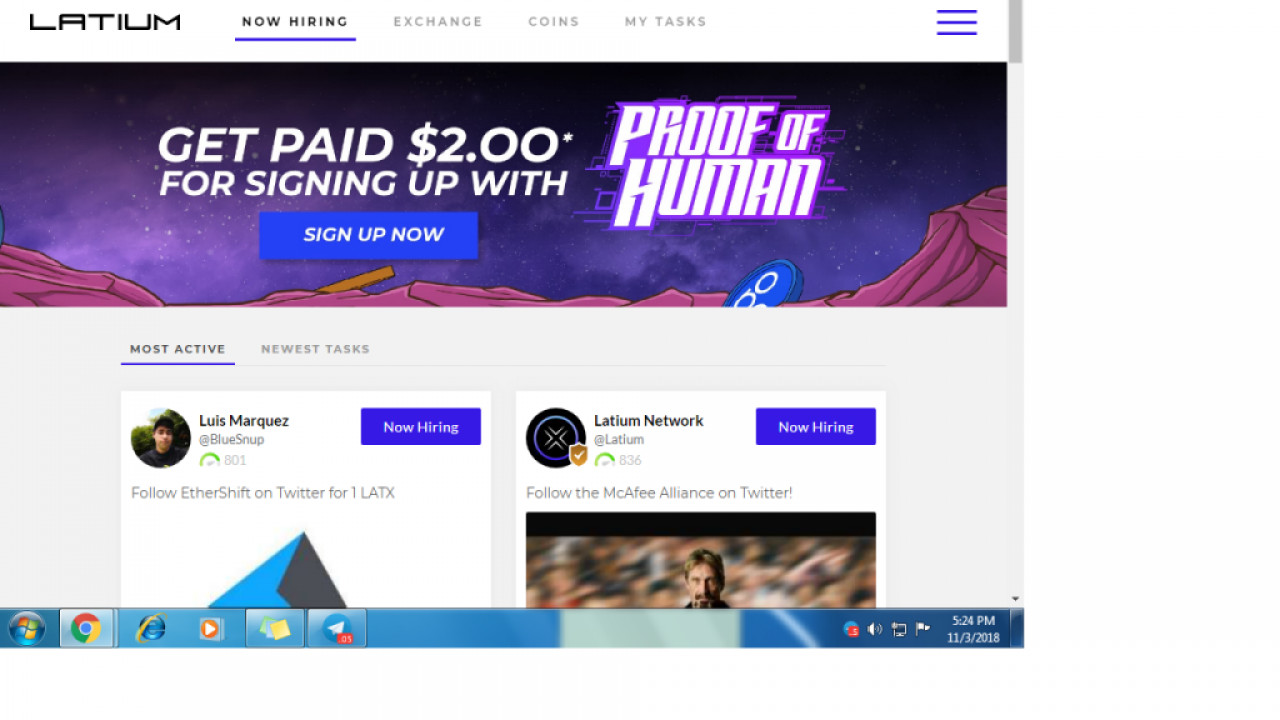Select the Newest Tasks tab

coord(315,349)
